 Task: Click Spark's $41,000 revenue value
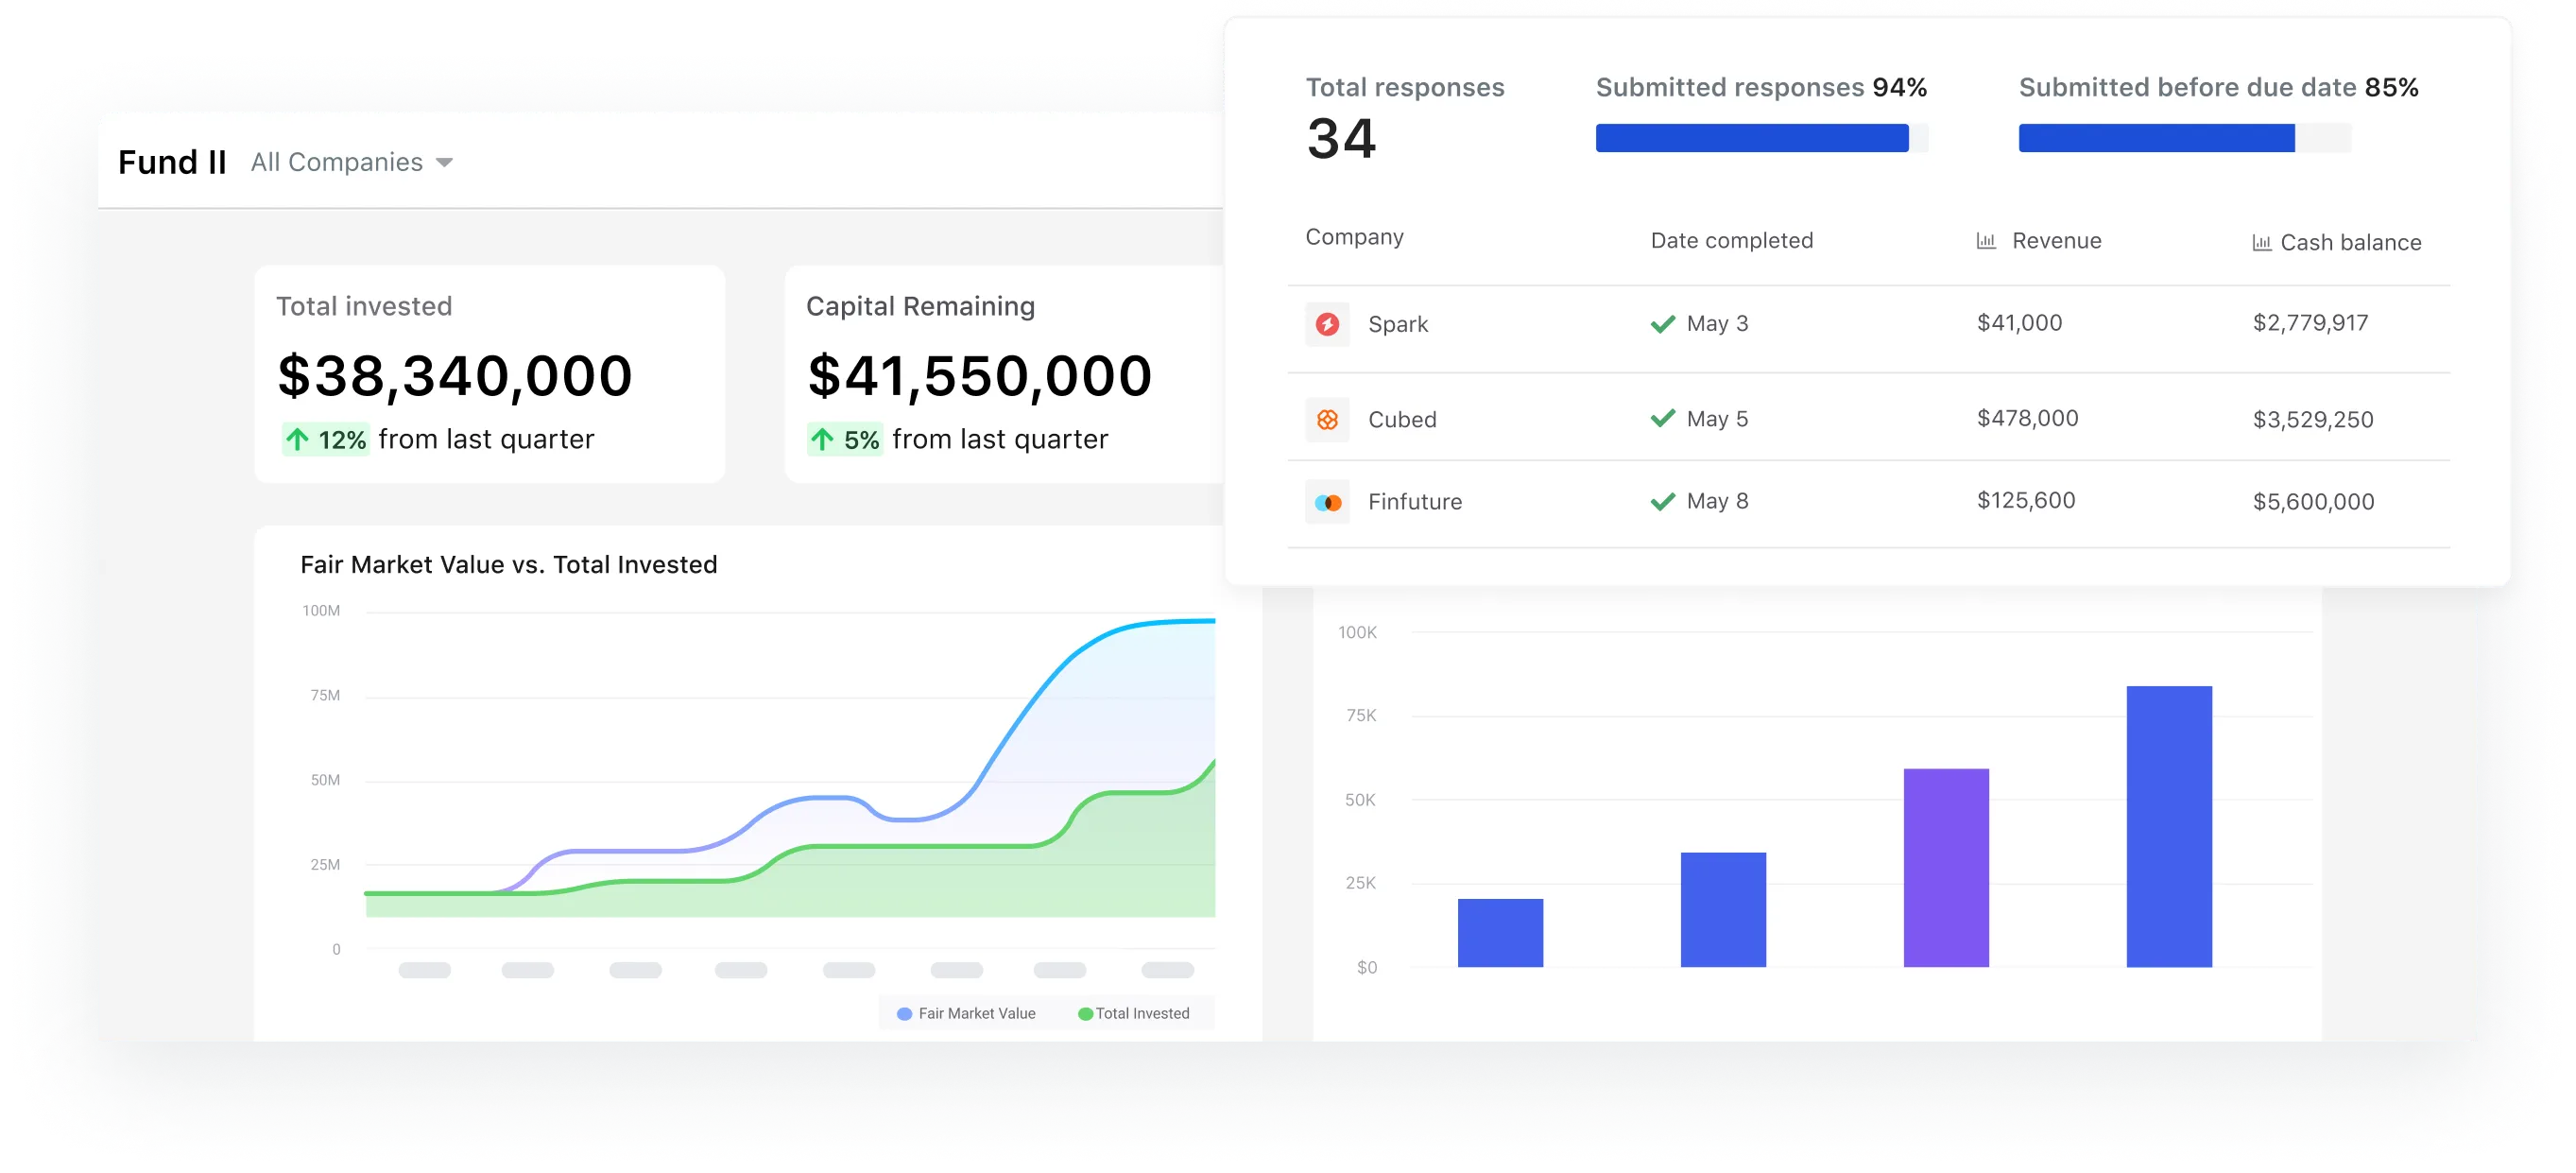pos(2019,323)
